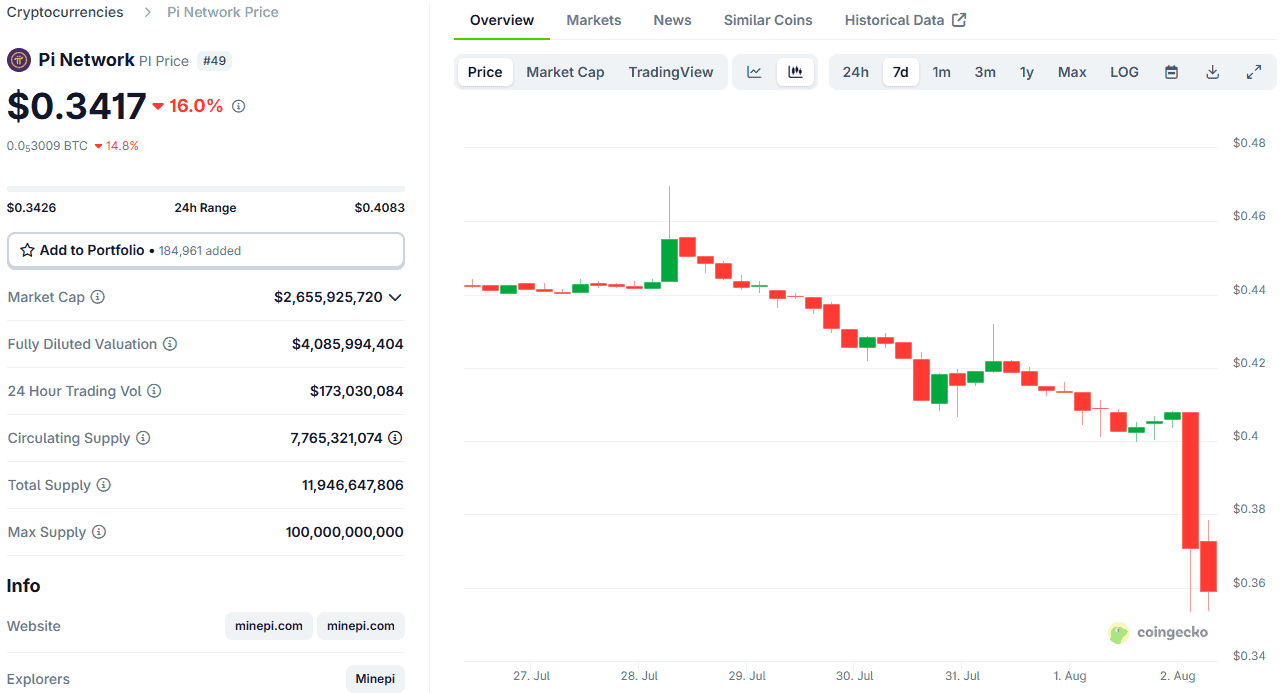
Task: Click the Circulating Supply info icon
Action: click(x=143, y=438)
